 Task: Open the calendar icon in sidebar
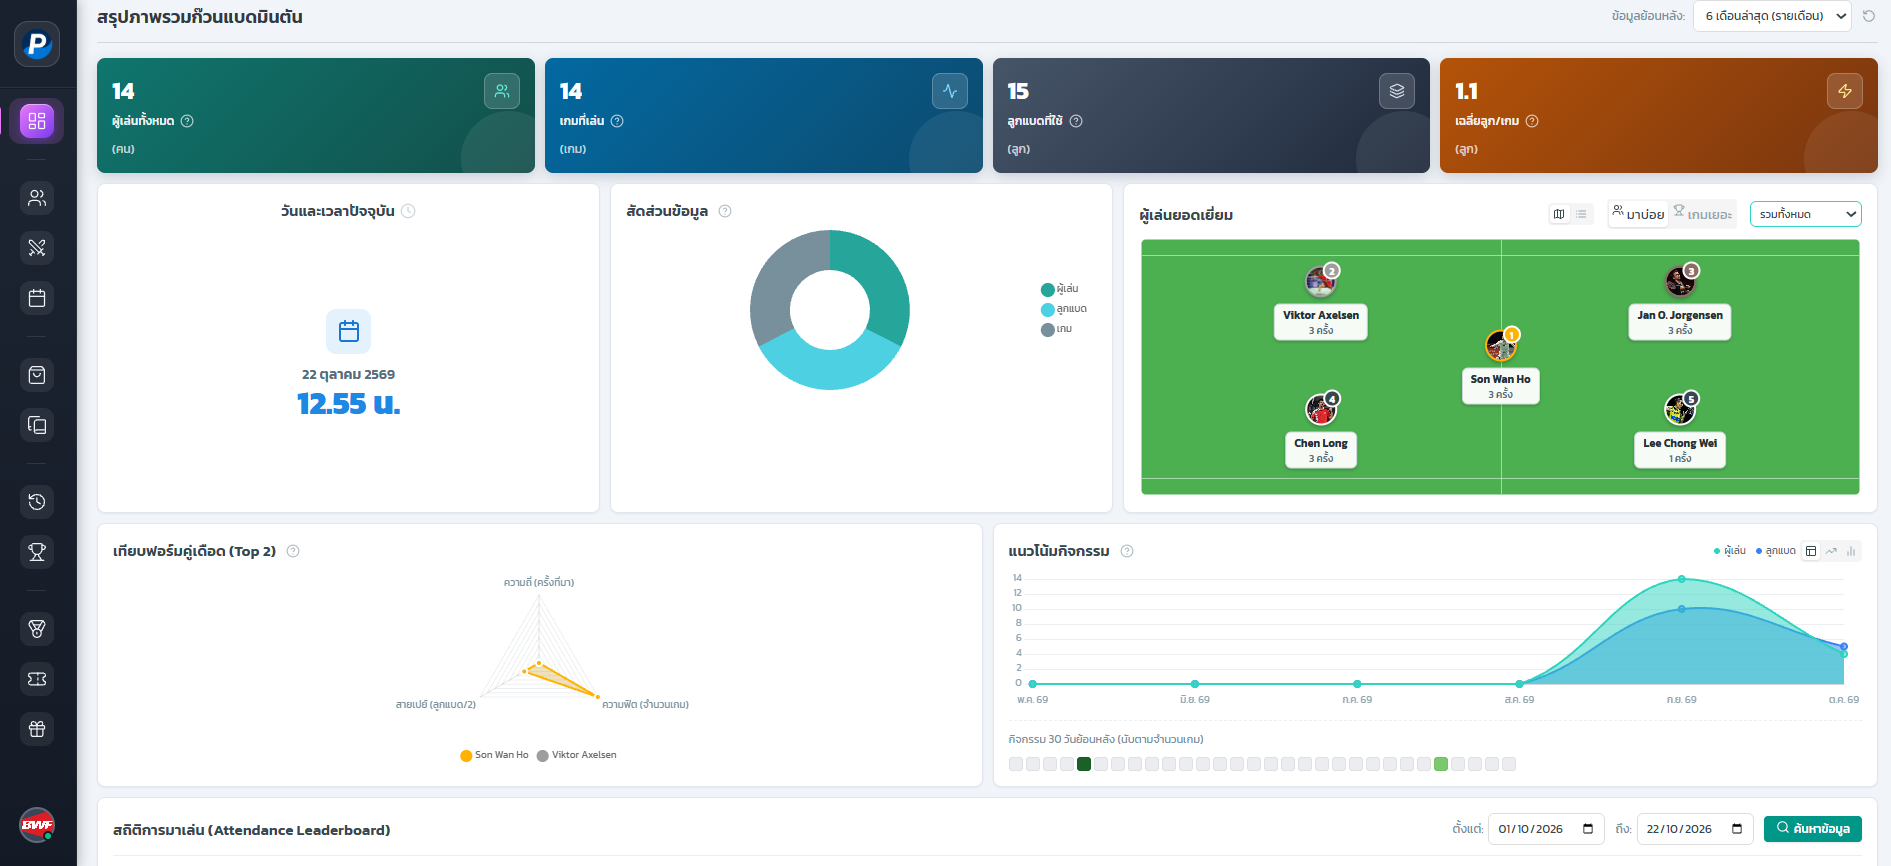37,298
